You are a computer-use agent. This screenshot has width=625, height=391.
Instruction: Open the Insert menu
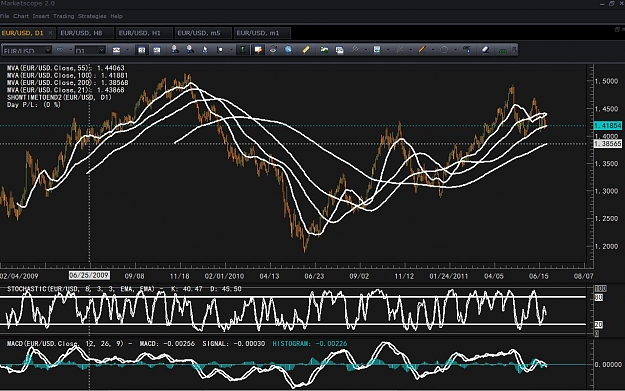(41, 16)
